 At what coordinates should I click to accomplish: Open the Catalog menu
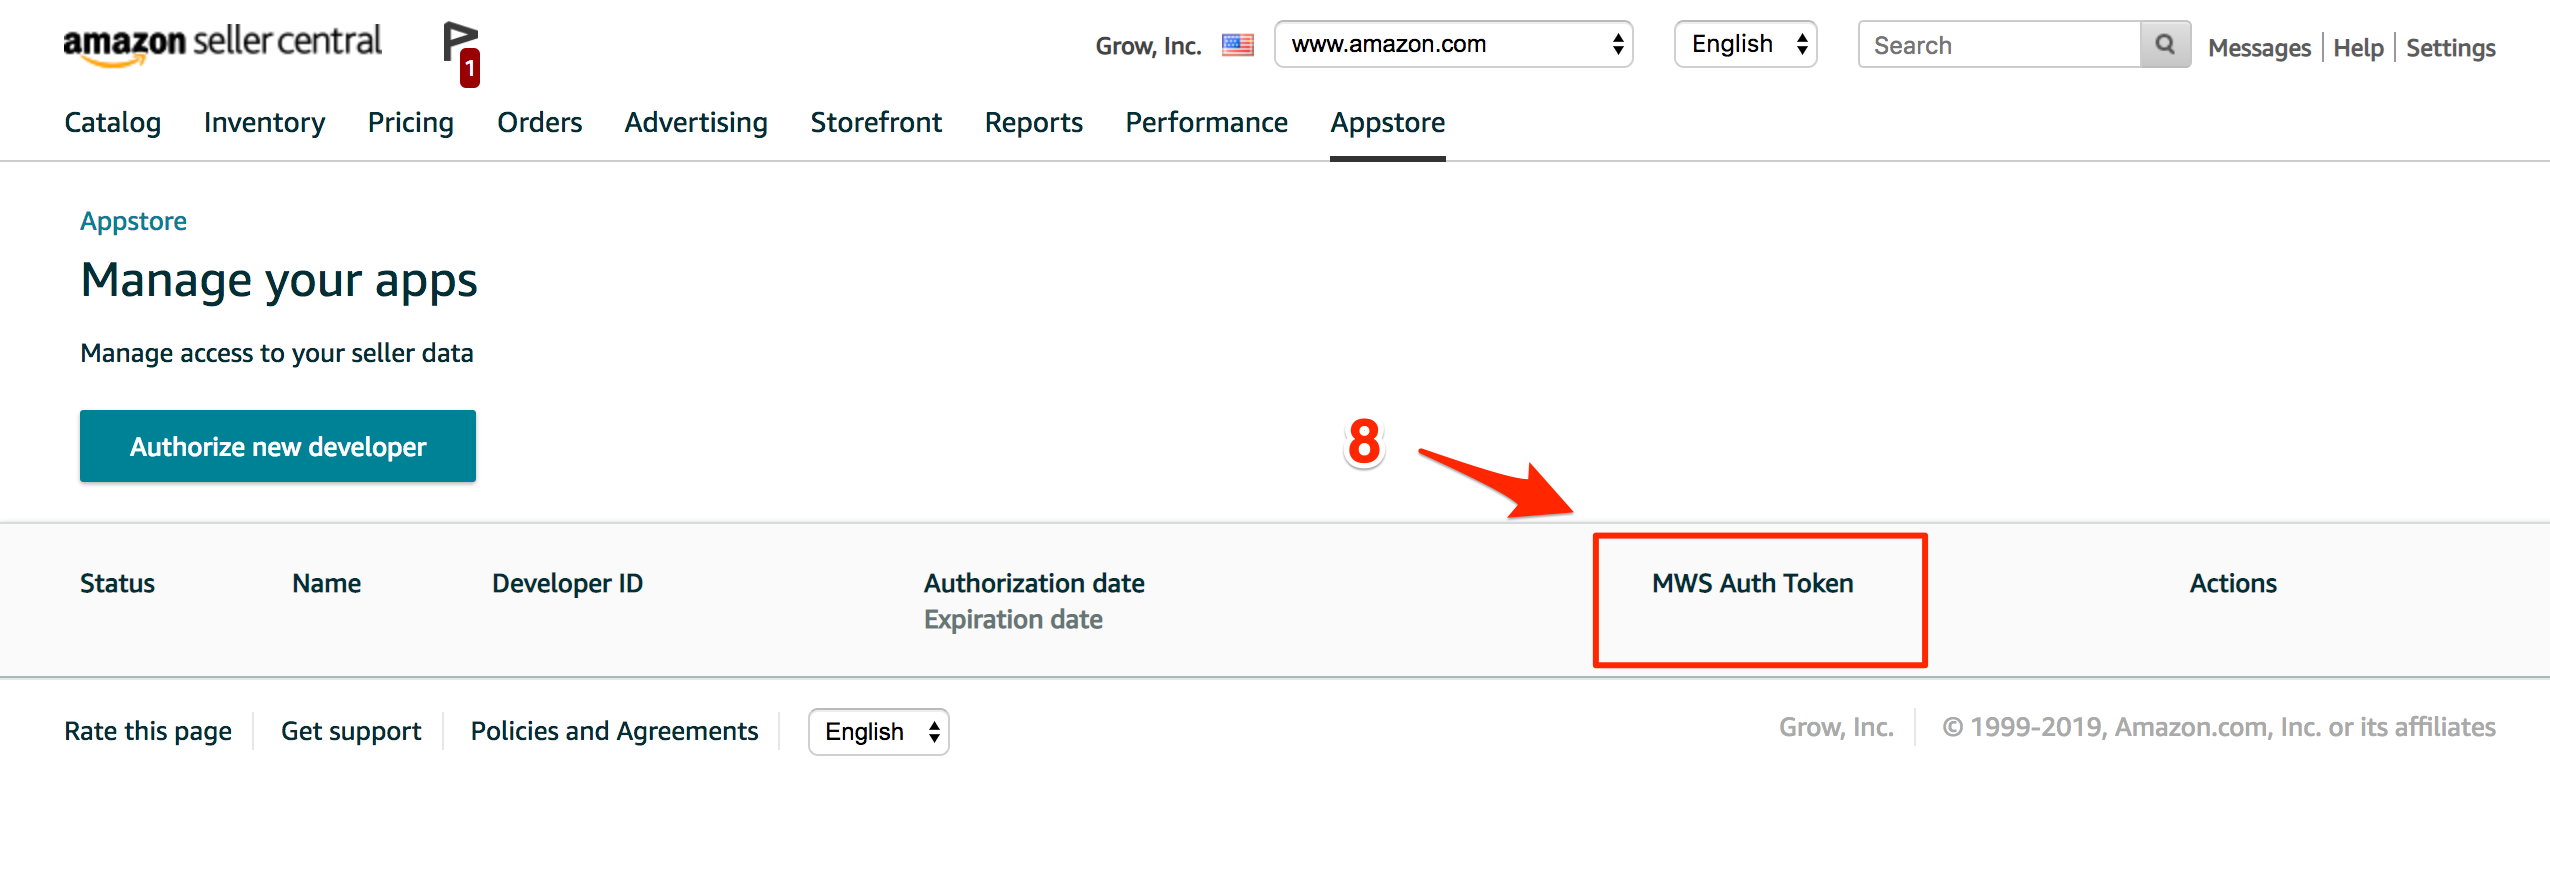click(x=113, y=122)
